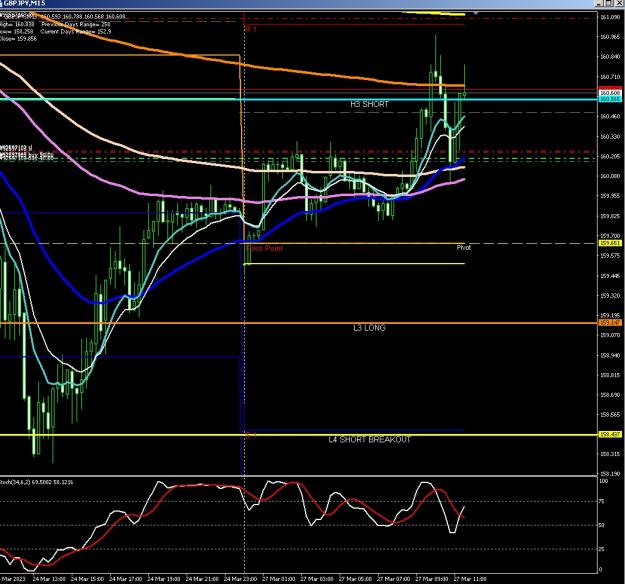Screen dimensions: 625x584
Task: Click the 24 Mar 17:00 time label
Action: [126, 579]
